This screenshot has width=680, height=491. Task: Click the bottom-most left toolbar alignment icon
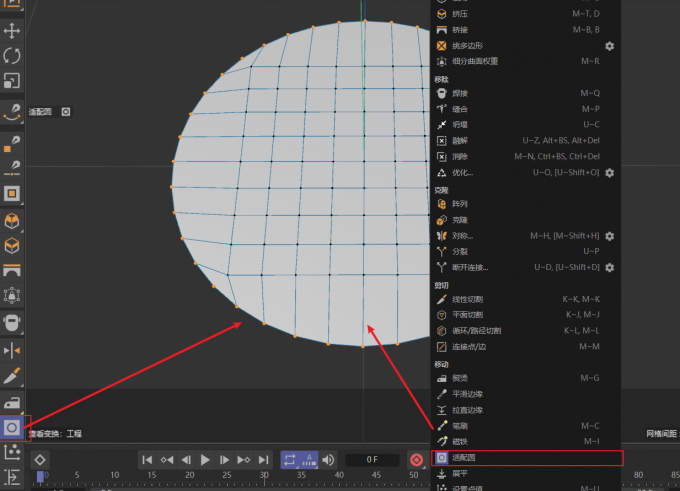(x=12, y=478)
